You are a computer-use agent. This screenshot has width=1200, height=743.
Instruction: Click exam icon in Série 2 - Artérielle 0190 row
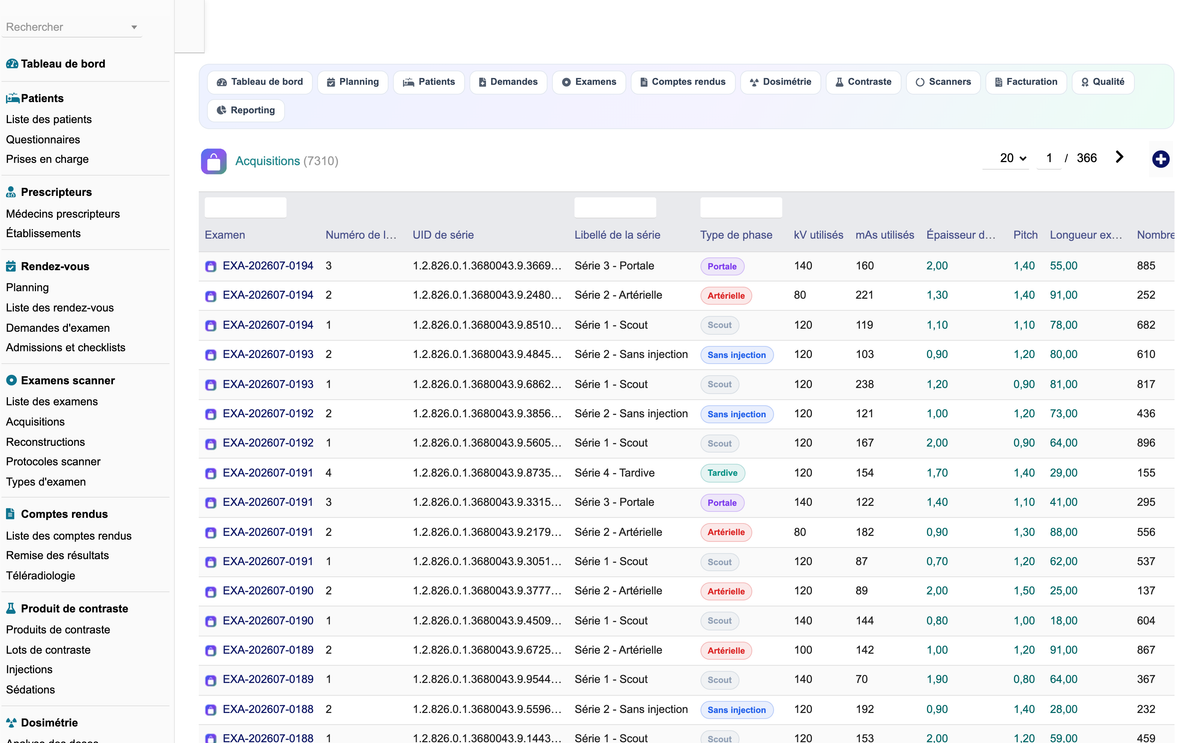211,592
